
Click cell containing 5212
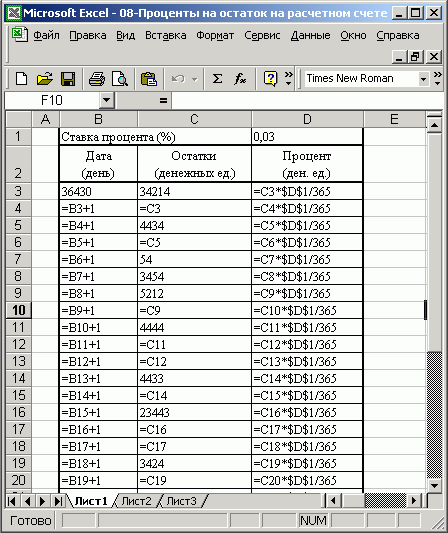pyautogui.click(x=194, y=293)
